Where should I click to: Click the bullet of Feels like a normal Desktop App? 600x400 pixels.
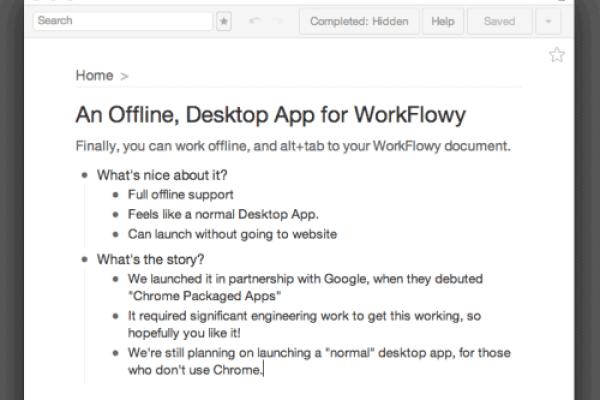(x=116, y=215)
